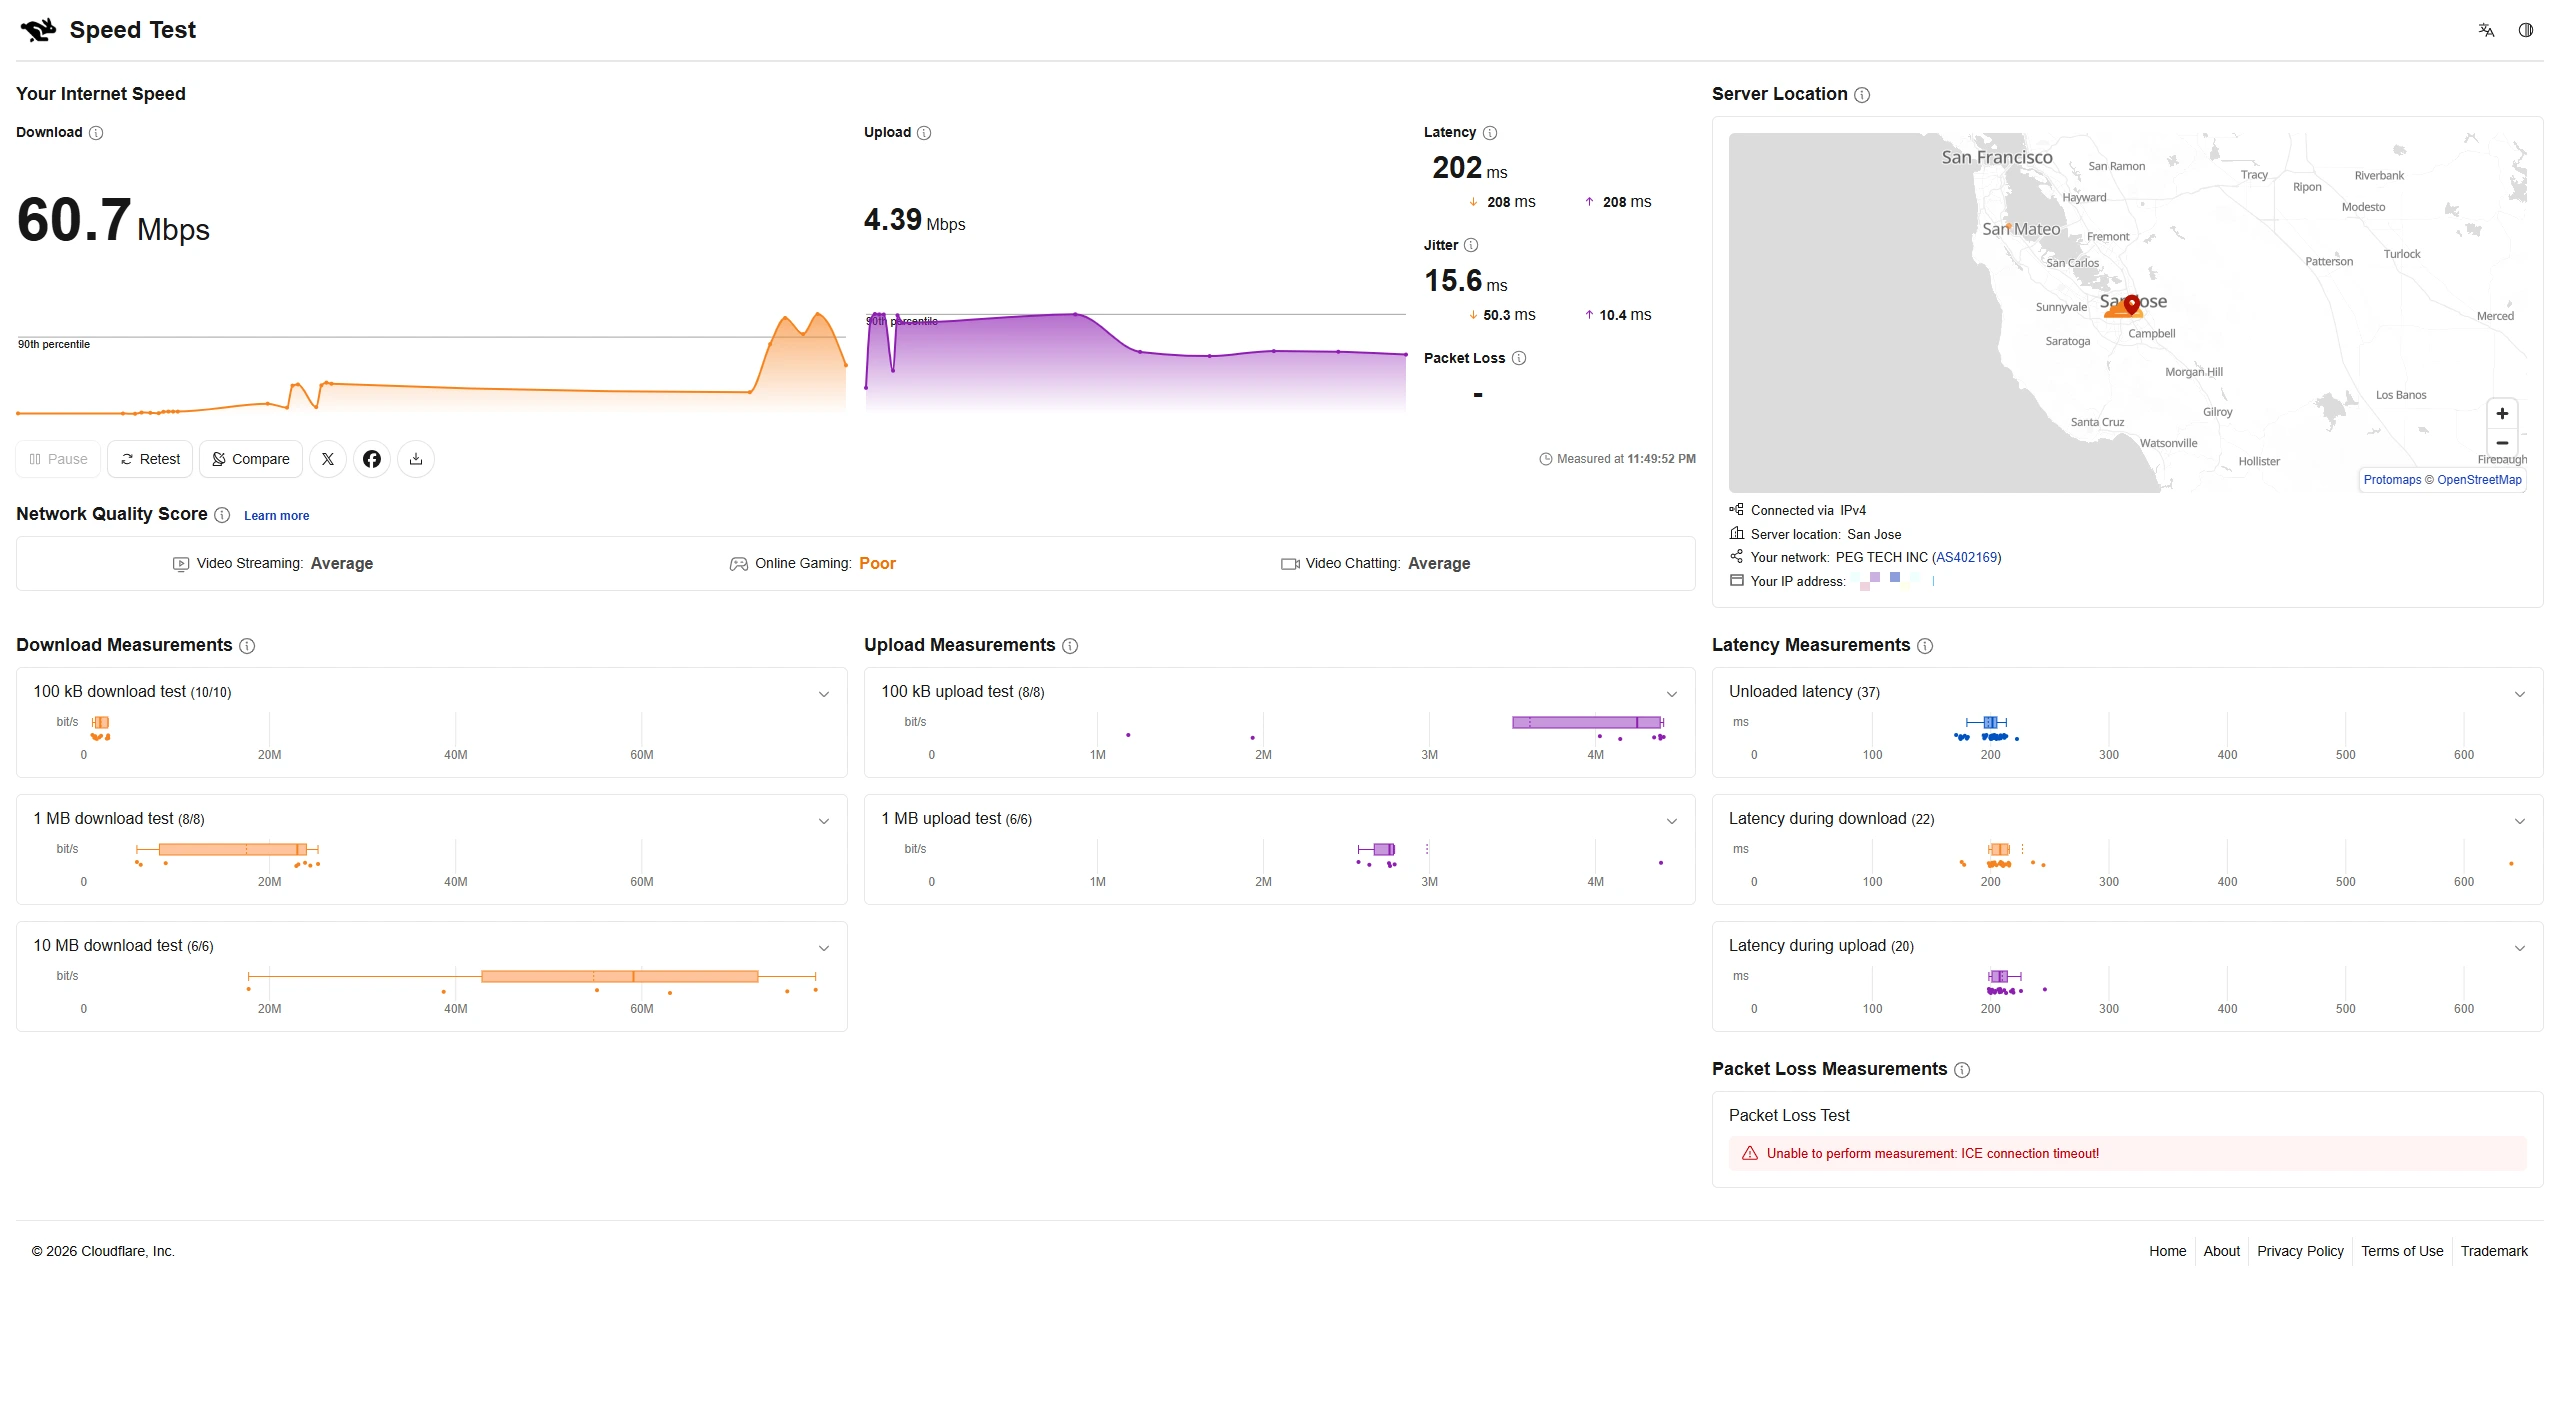Click the San Jose map marker
This screenshot has width=2559, height=1424.
(x=2132, y=305)
